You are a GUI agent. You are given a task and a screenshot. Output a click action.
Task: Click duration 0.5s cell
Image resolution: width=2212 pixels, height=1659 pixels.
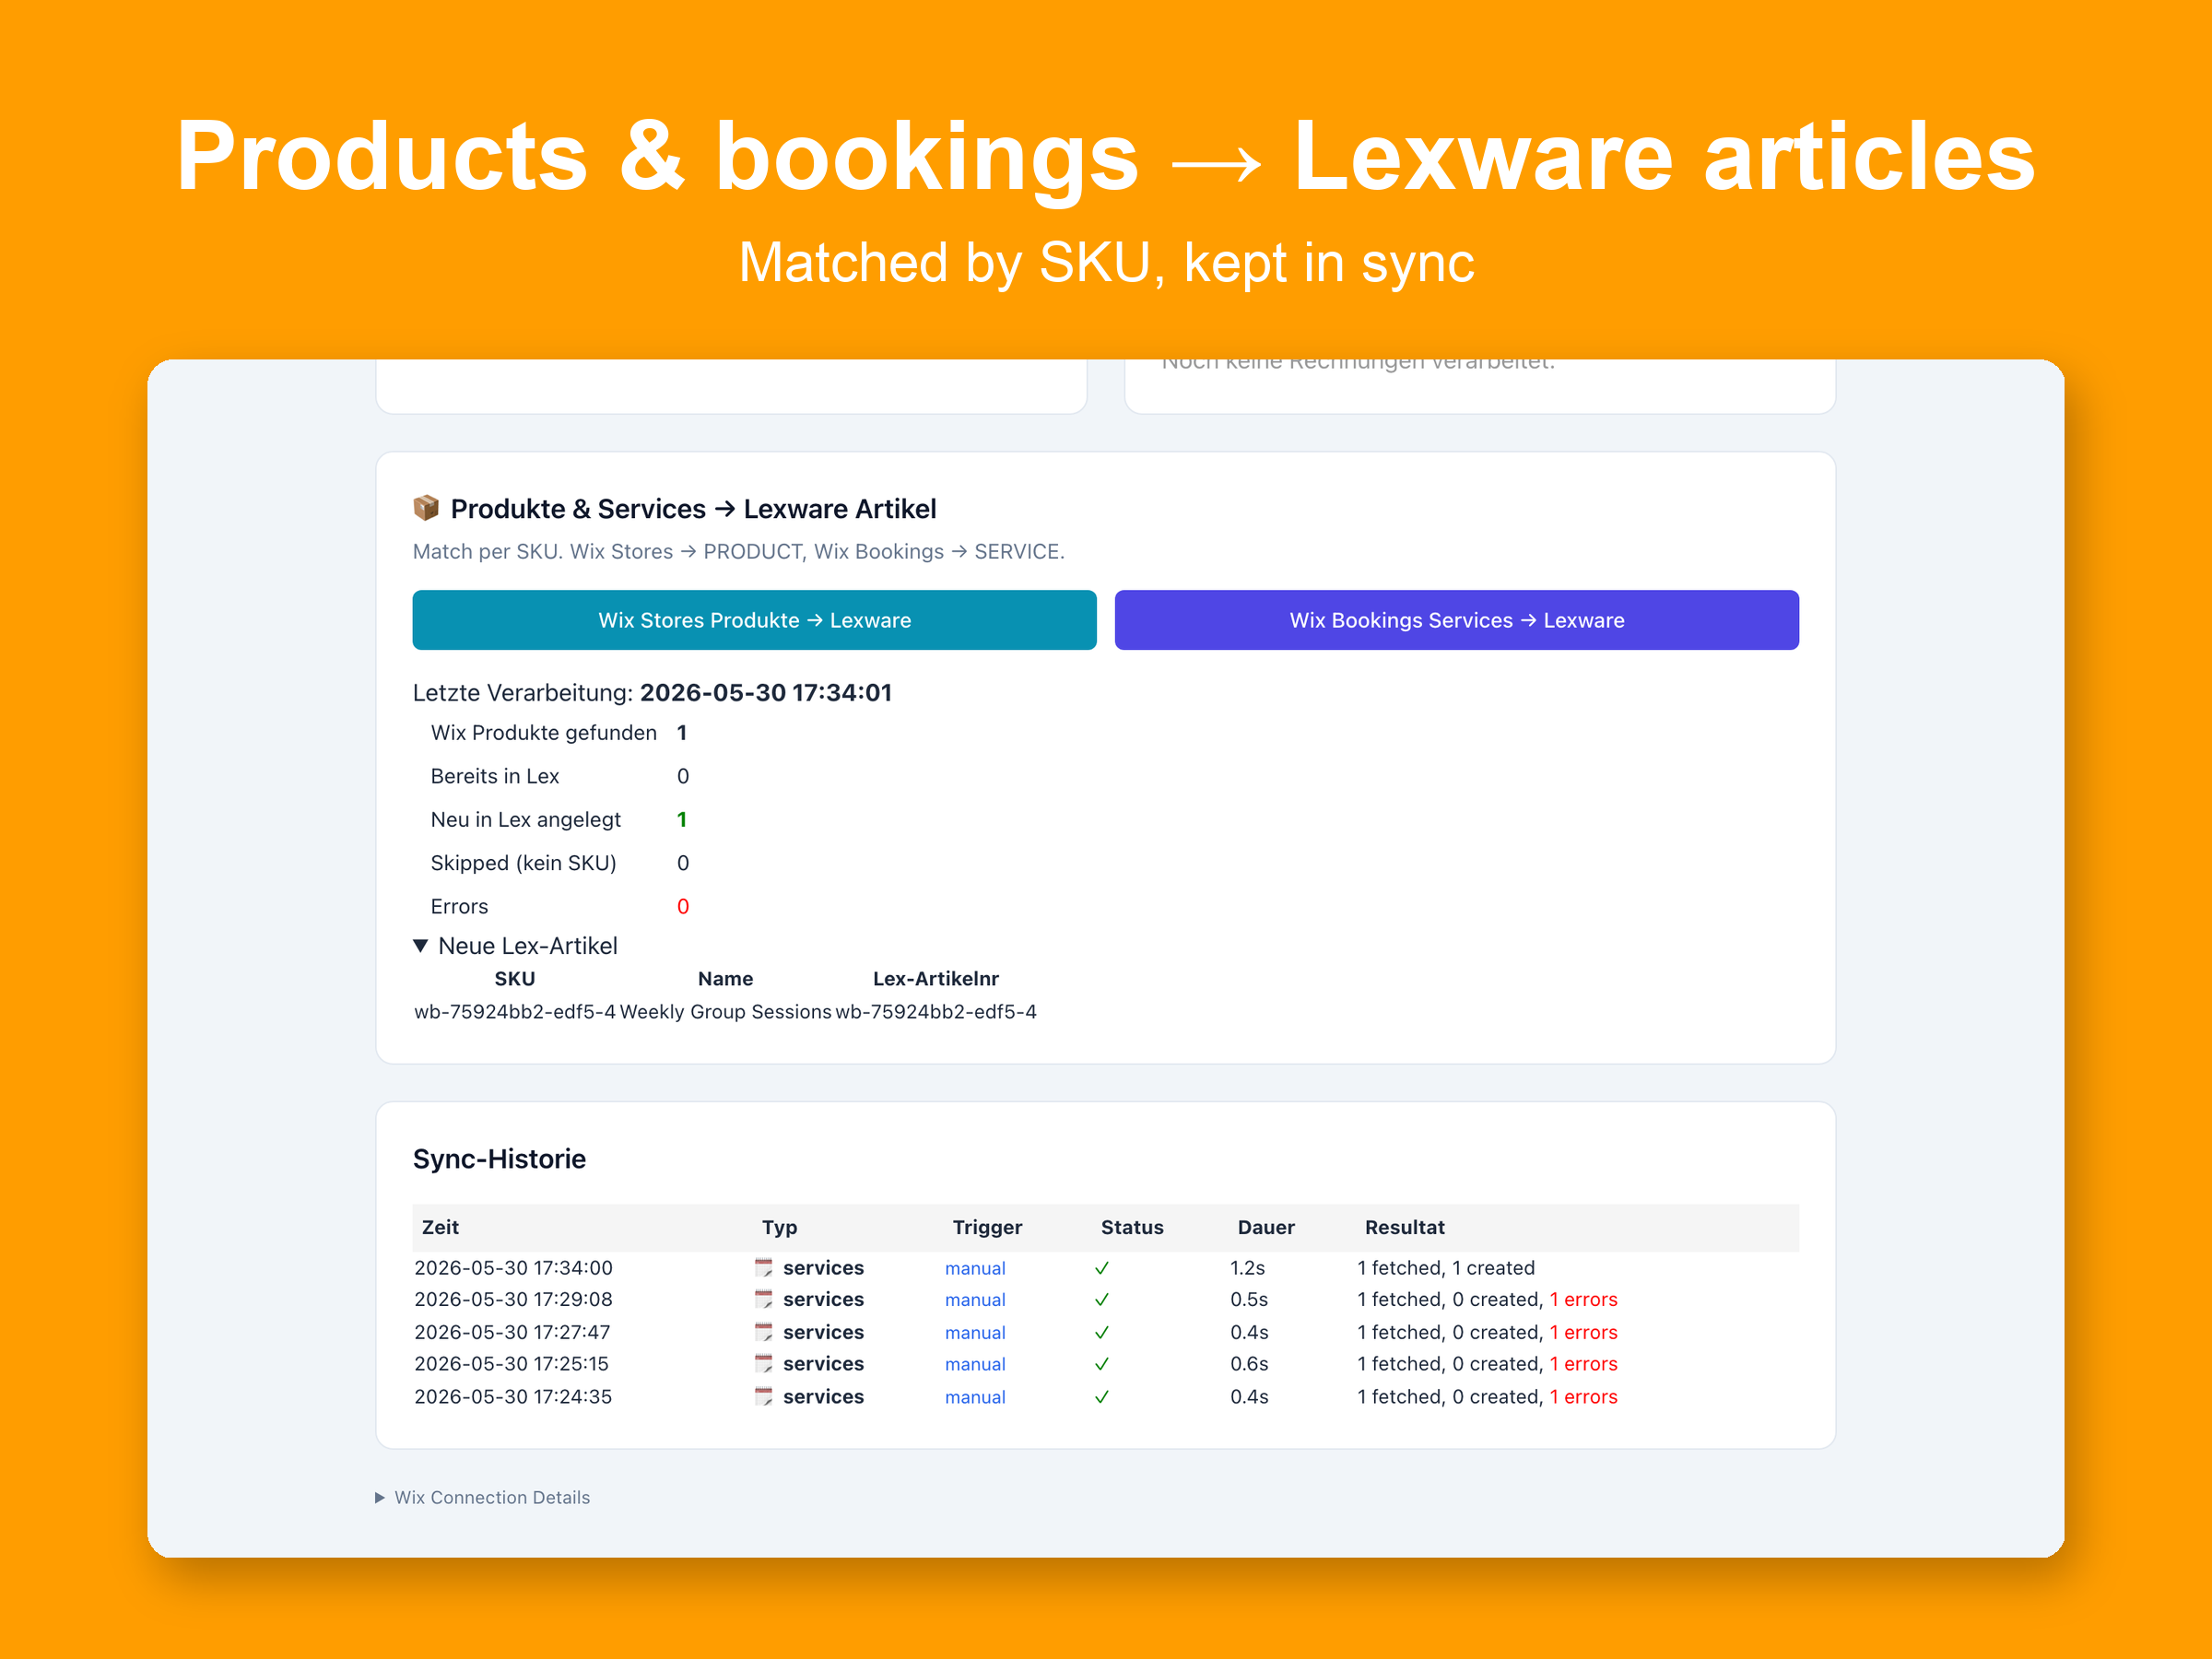pyautogui.click(x=1250, y=1300)
